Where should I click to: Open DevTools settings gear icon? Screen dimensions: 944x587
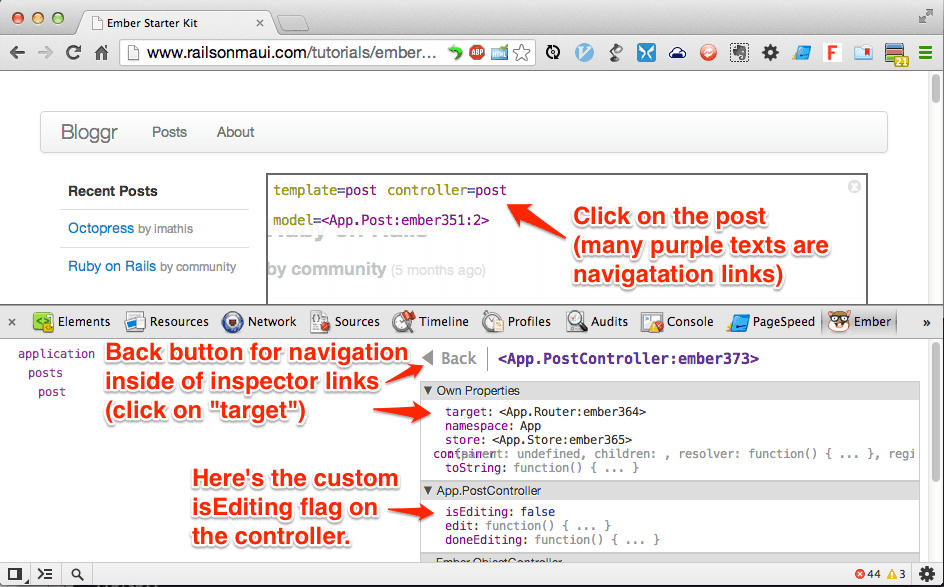(926, 574)
